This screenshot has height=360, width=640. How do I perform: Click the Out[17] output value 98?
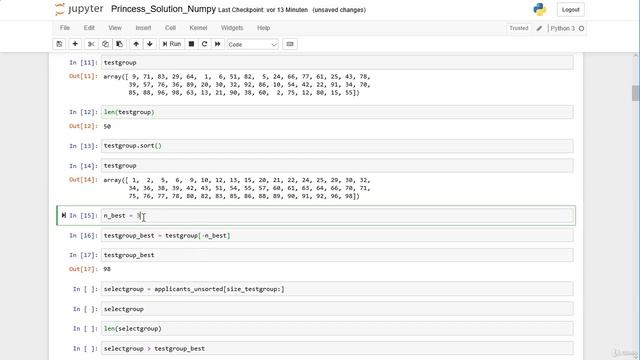pyautogui.click(x=107, y=269)
